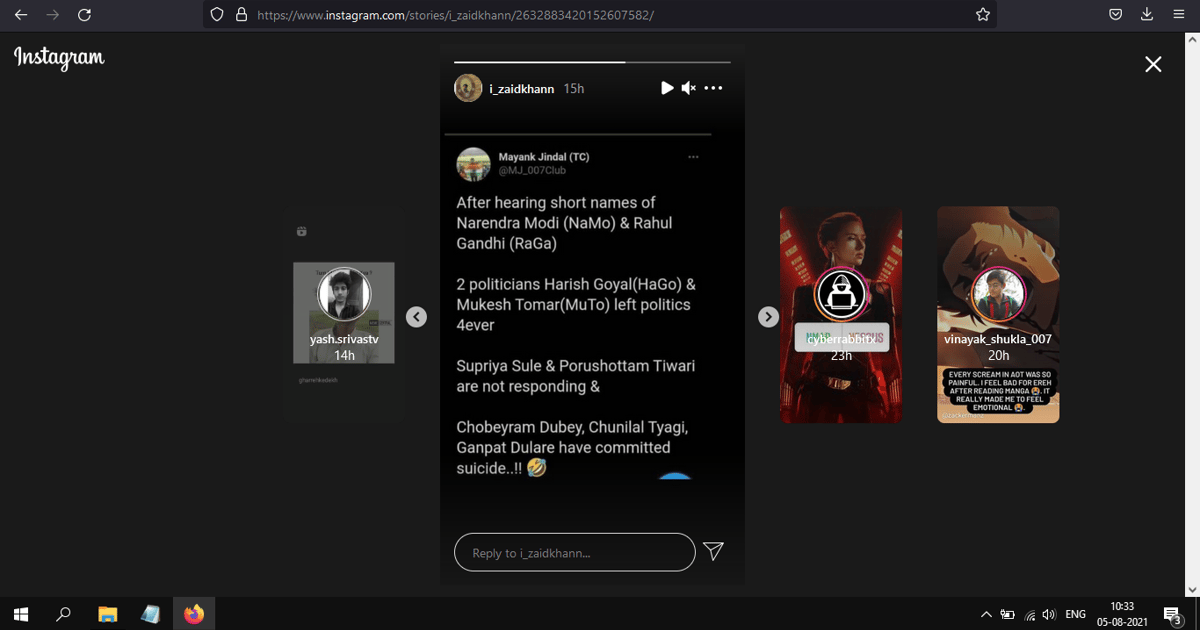1200x630 pixels.
Task: Go to next story with right arrow
Action: [768, 316]
